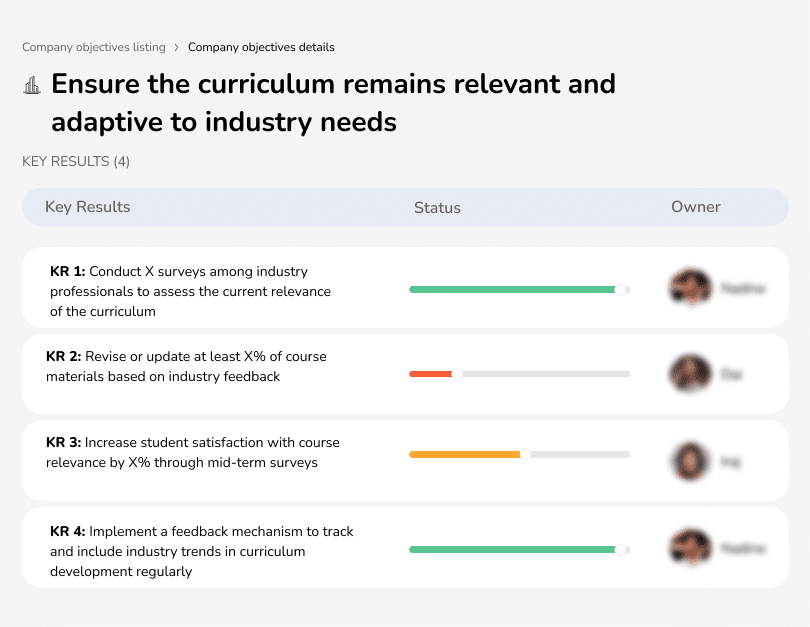Click the objective title heading
This screenshot has width=810, height=627.
(x=333, y=102)
